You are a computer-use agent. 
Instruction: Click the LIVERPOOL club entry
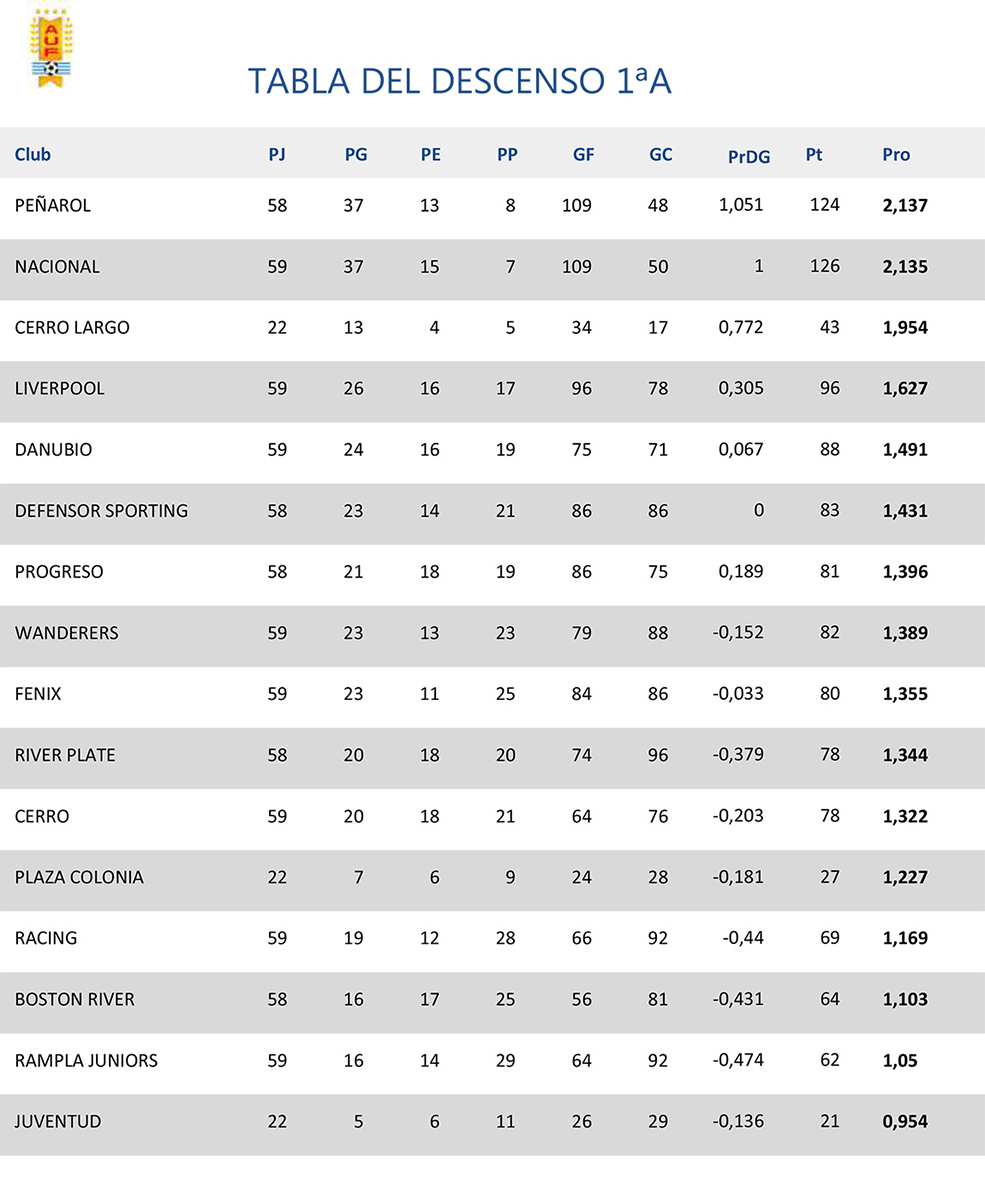tap(59, 389)
